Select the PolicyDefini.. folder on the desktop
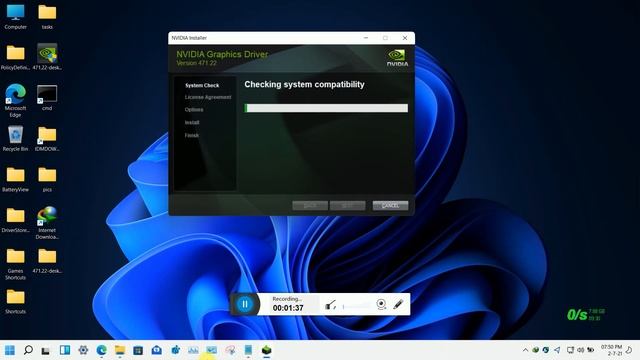Screen dimensions: 640x360 pyautogui.click(x=16, y=58)
